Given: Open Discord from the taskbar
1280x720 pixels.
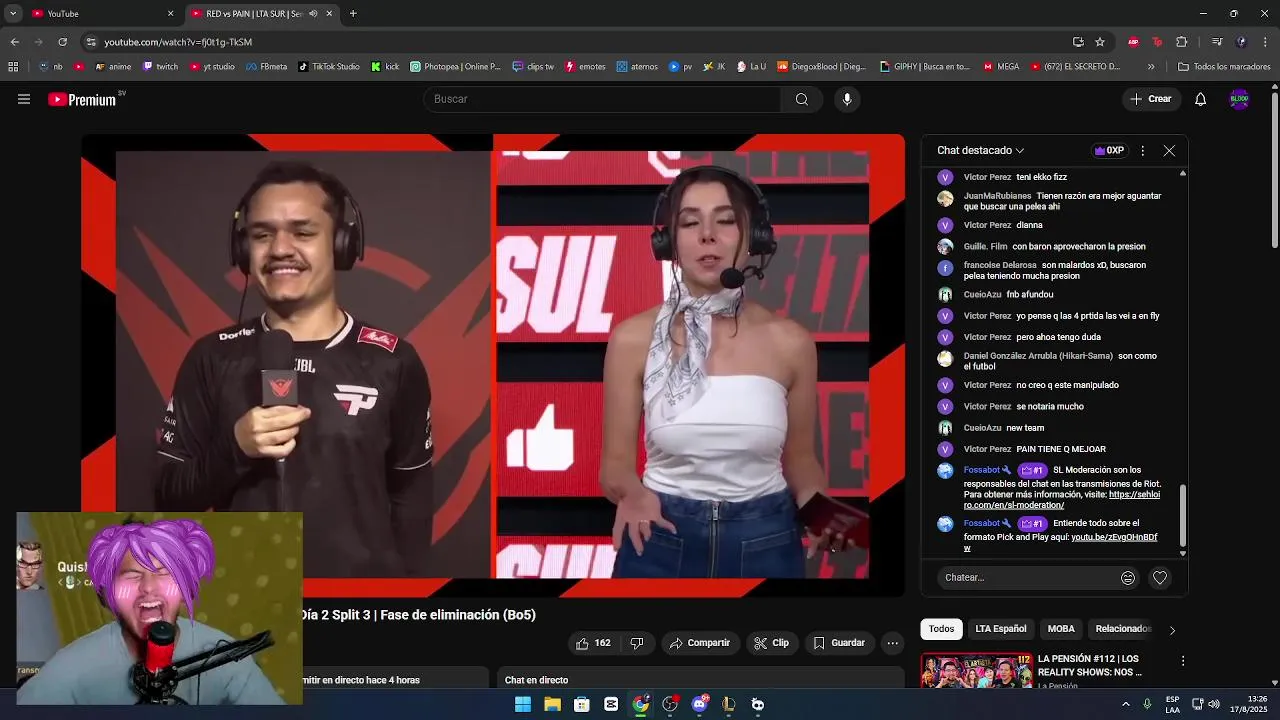Looking at the screenshot, I should coord(699,704).
